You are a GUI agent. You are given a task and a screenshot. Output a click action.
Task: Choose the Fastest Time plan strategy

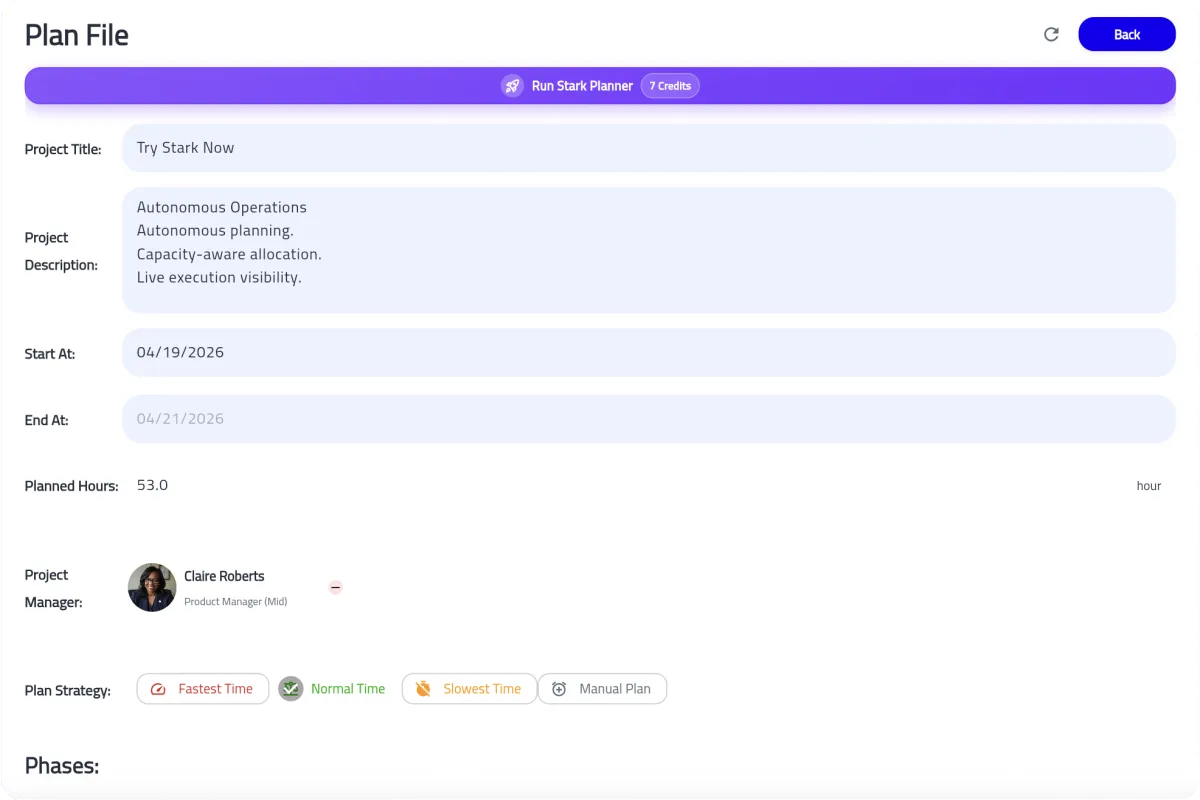215,689
